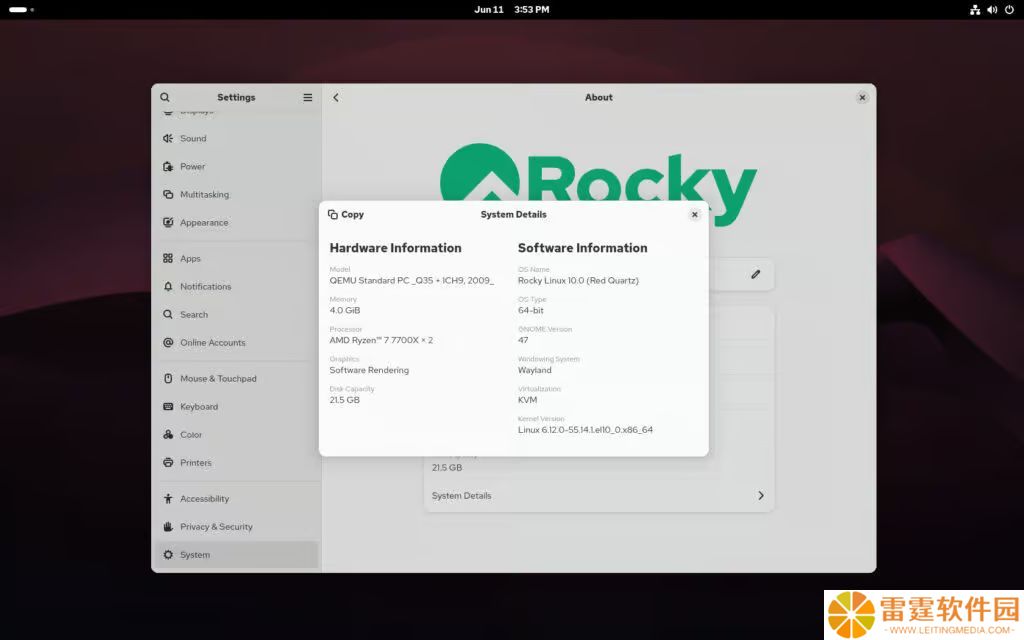This screenshot has width=1024, height=640.
Task: Click the Power battery icon in sidebar
Action: [168, 167]
